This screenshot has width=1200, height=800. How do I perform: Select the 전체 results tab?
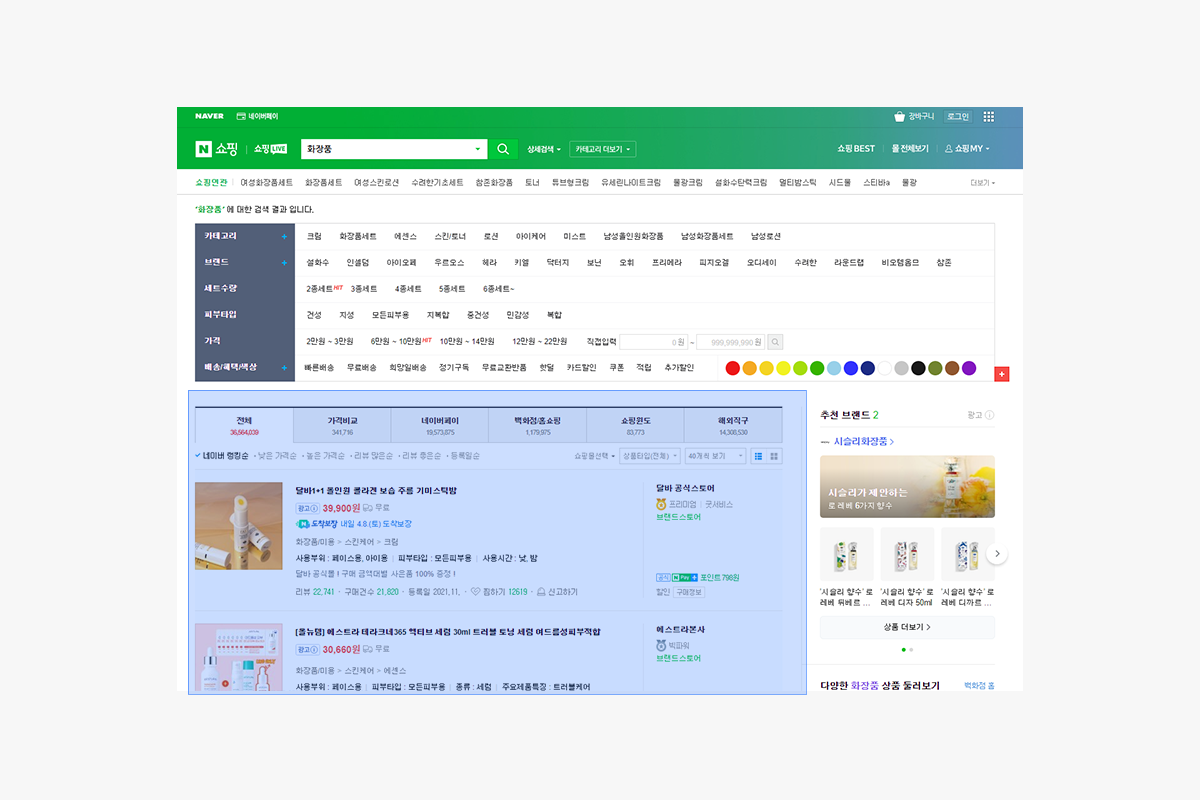(244, 426)
